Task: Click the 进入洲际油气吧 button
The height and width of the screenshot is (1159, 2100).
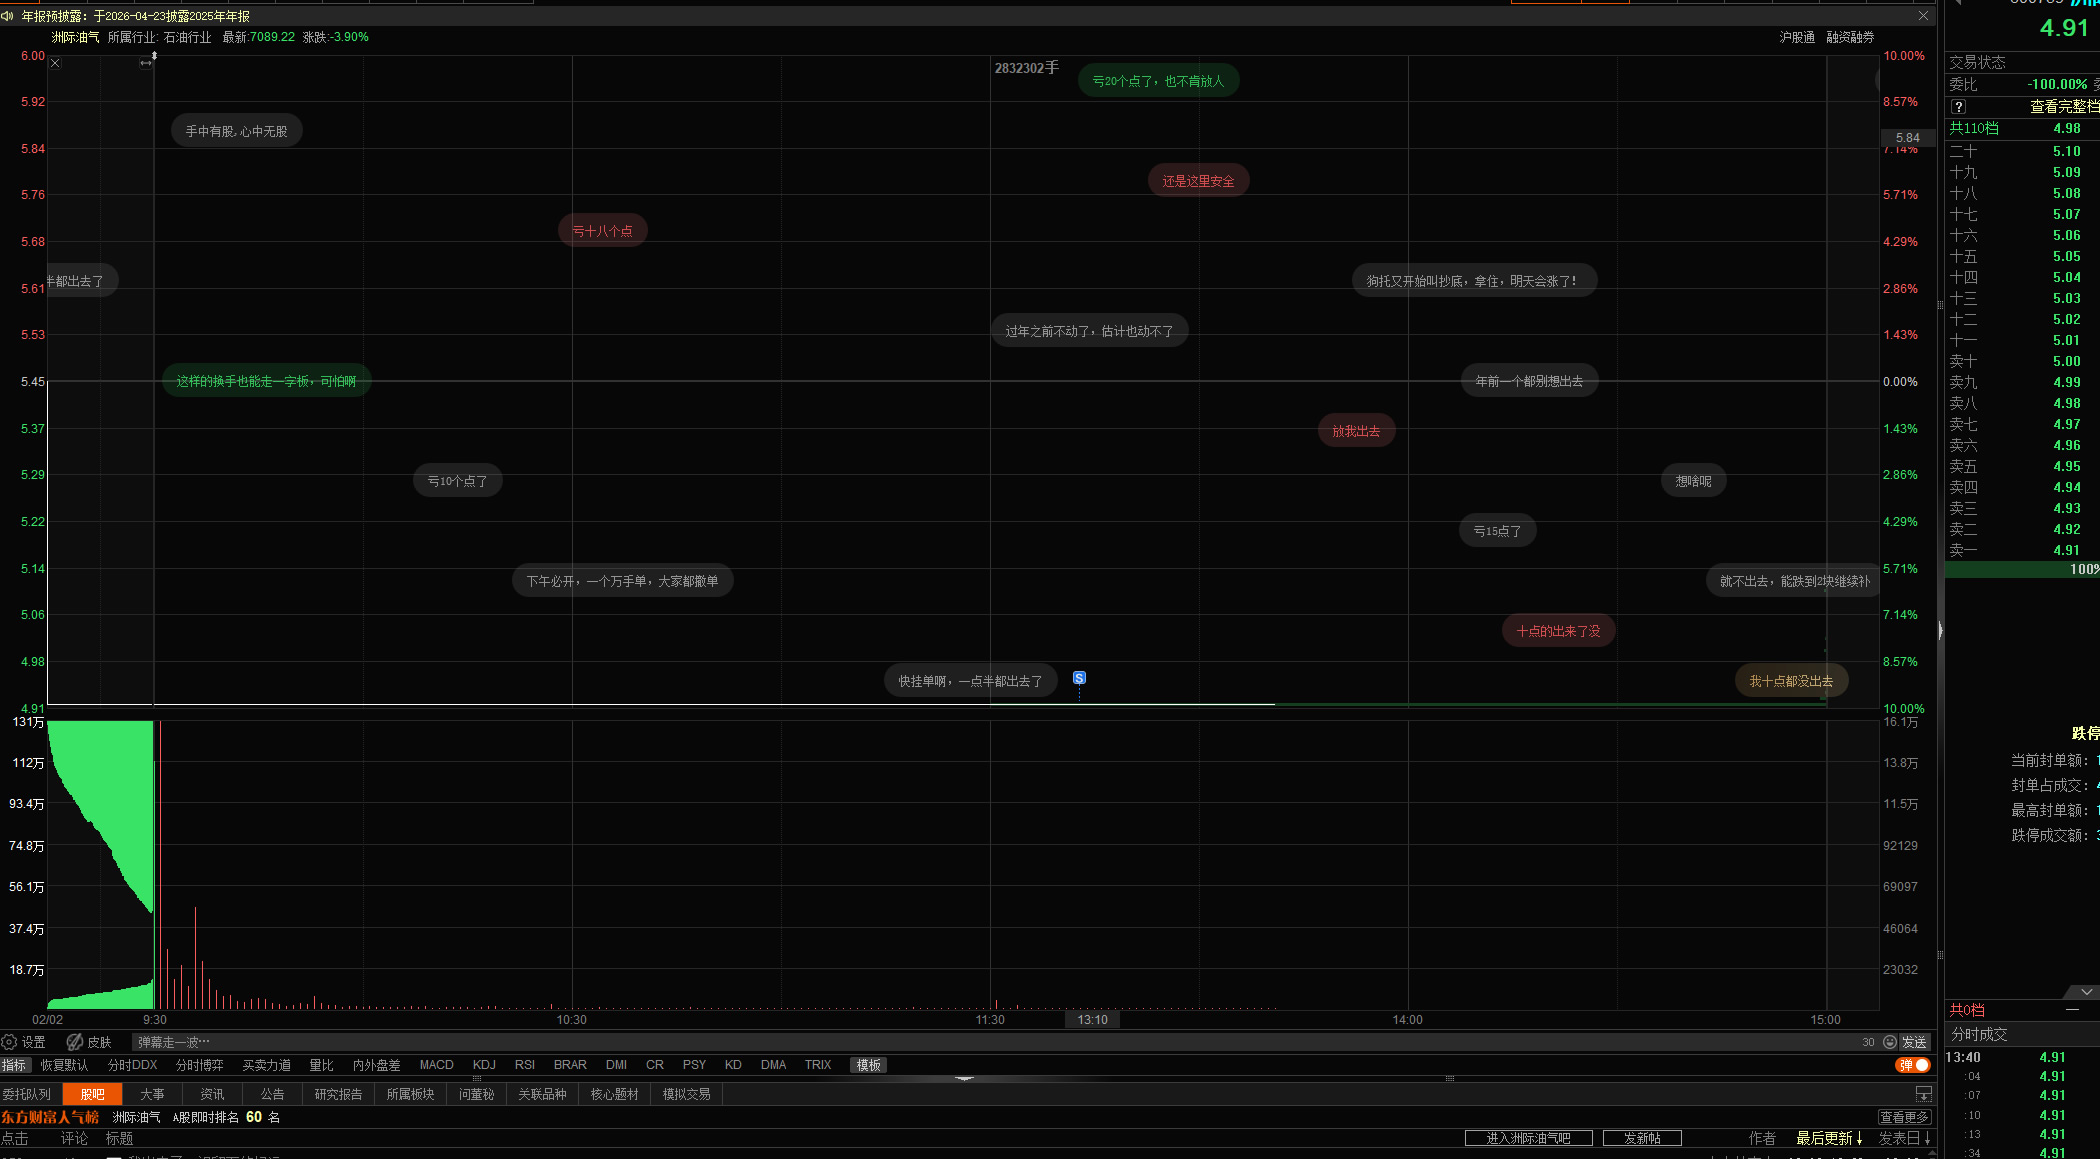Action: (1528, 1138)
